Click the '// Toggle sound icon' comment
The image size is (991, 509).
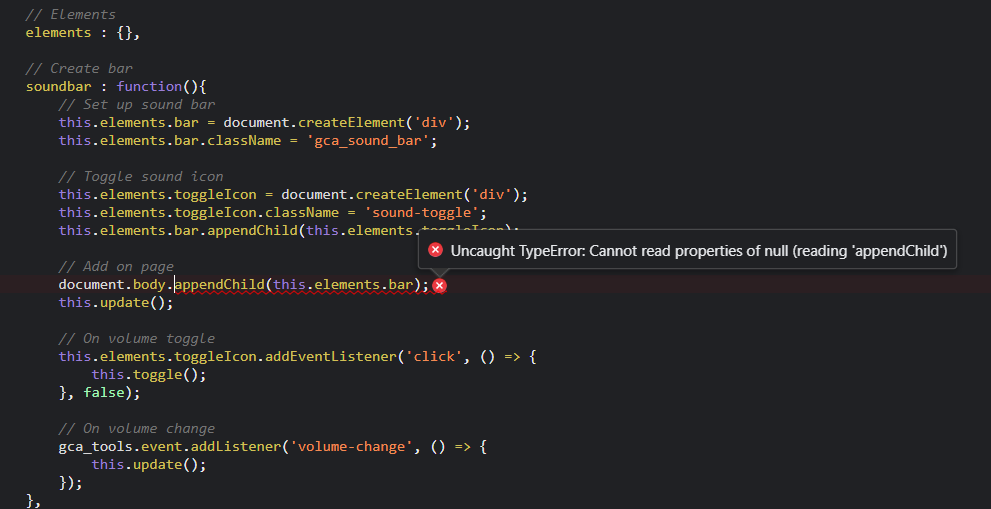(x=141, y=176)
